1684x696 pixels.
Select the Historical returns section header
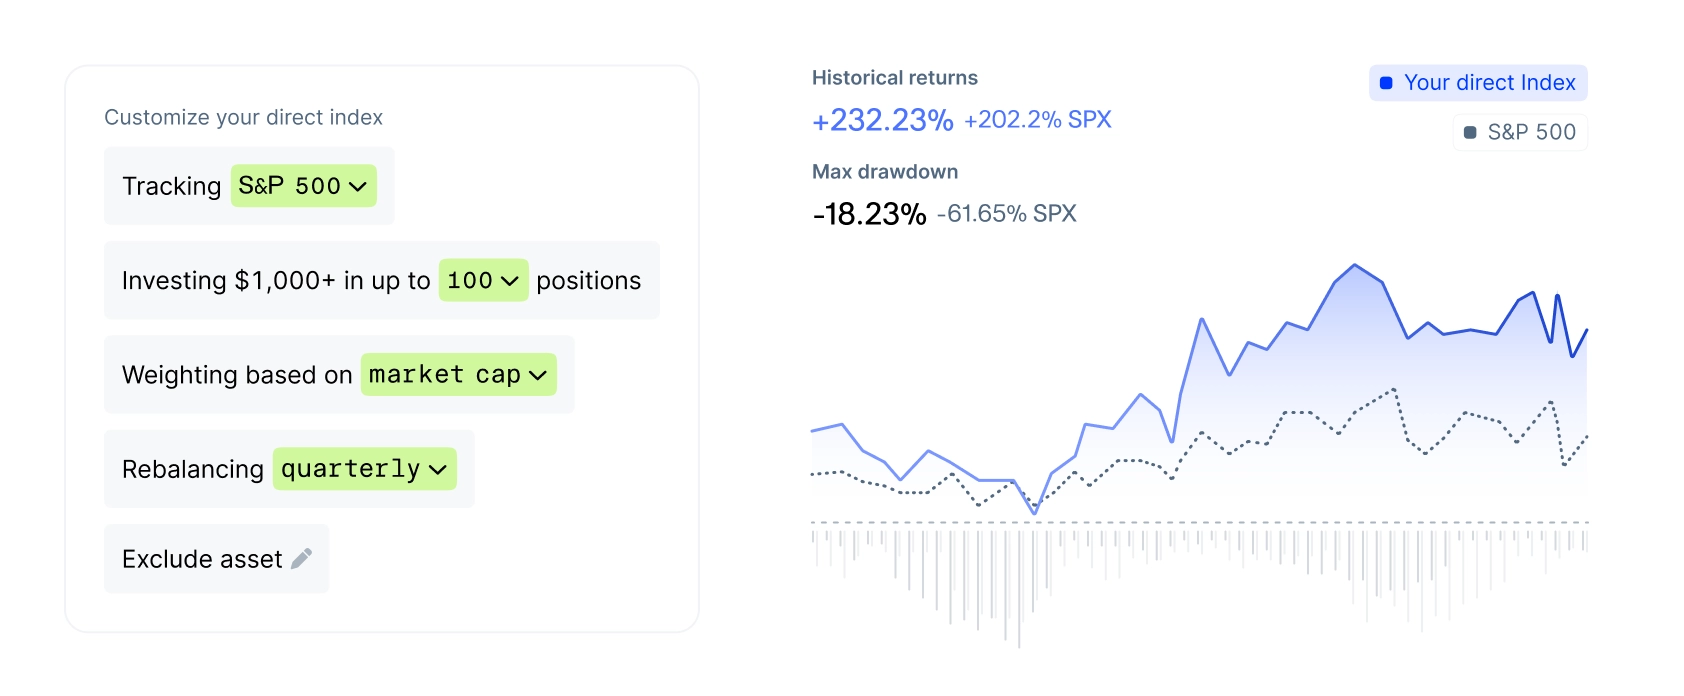pyautogui.click(x=894, y=77)
